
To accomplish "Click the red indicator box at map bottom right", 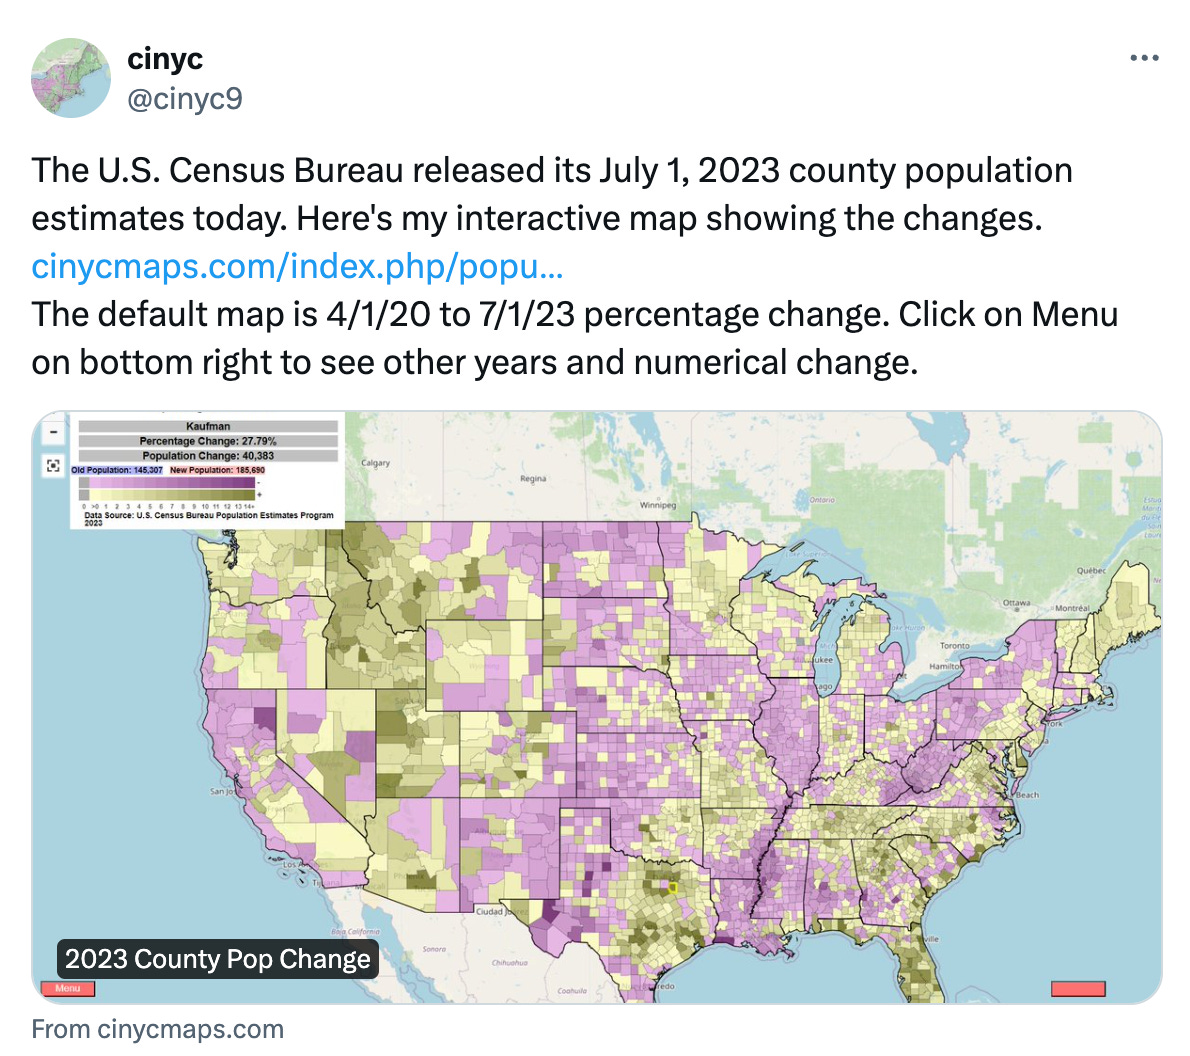I will click(1077, 988).
